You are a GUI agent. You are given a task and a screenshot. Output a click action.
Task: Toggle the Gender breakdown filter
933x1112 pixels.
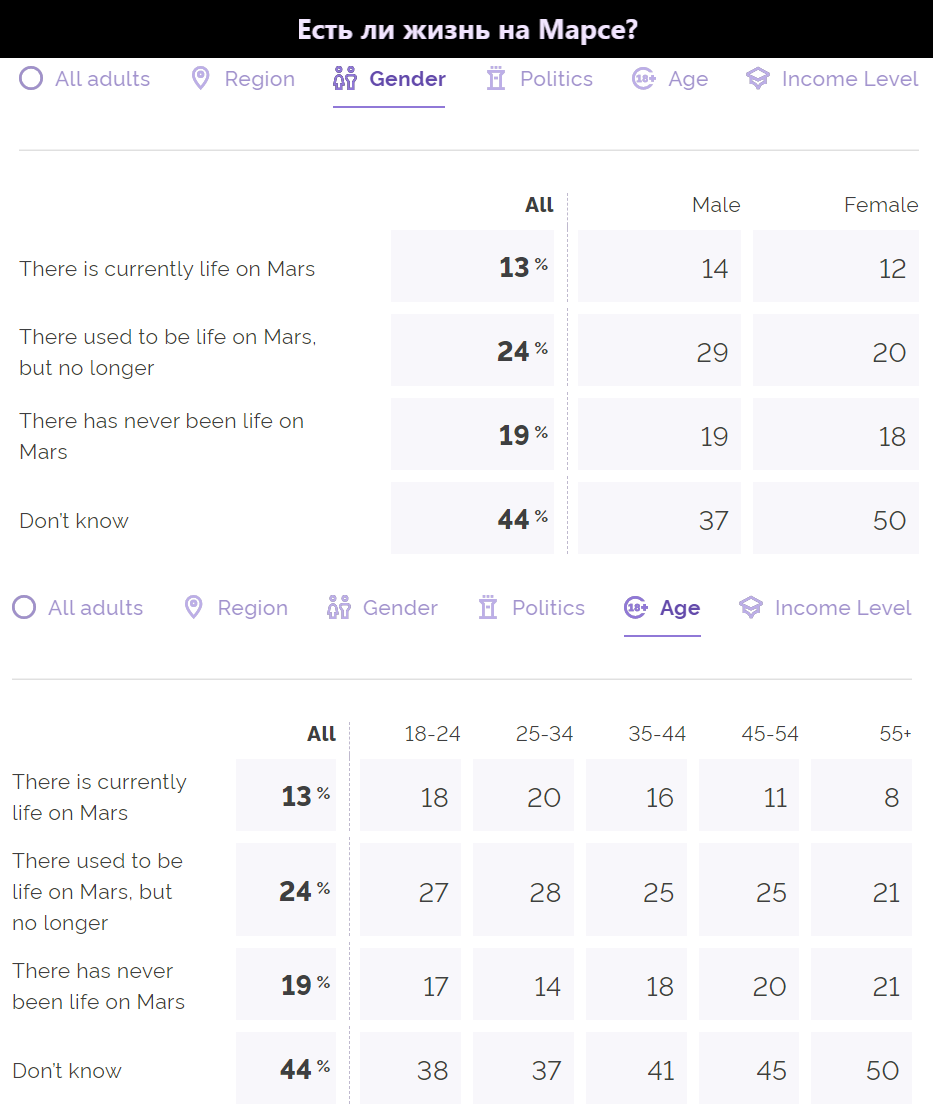[388, 78]
